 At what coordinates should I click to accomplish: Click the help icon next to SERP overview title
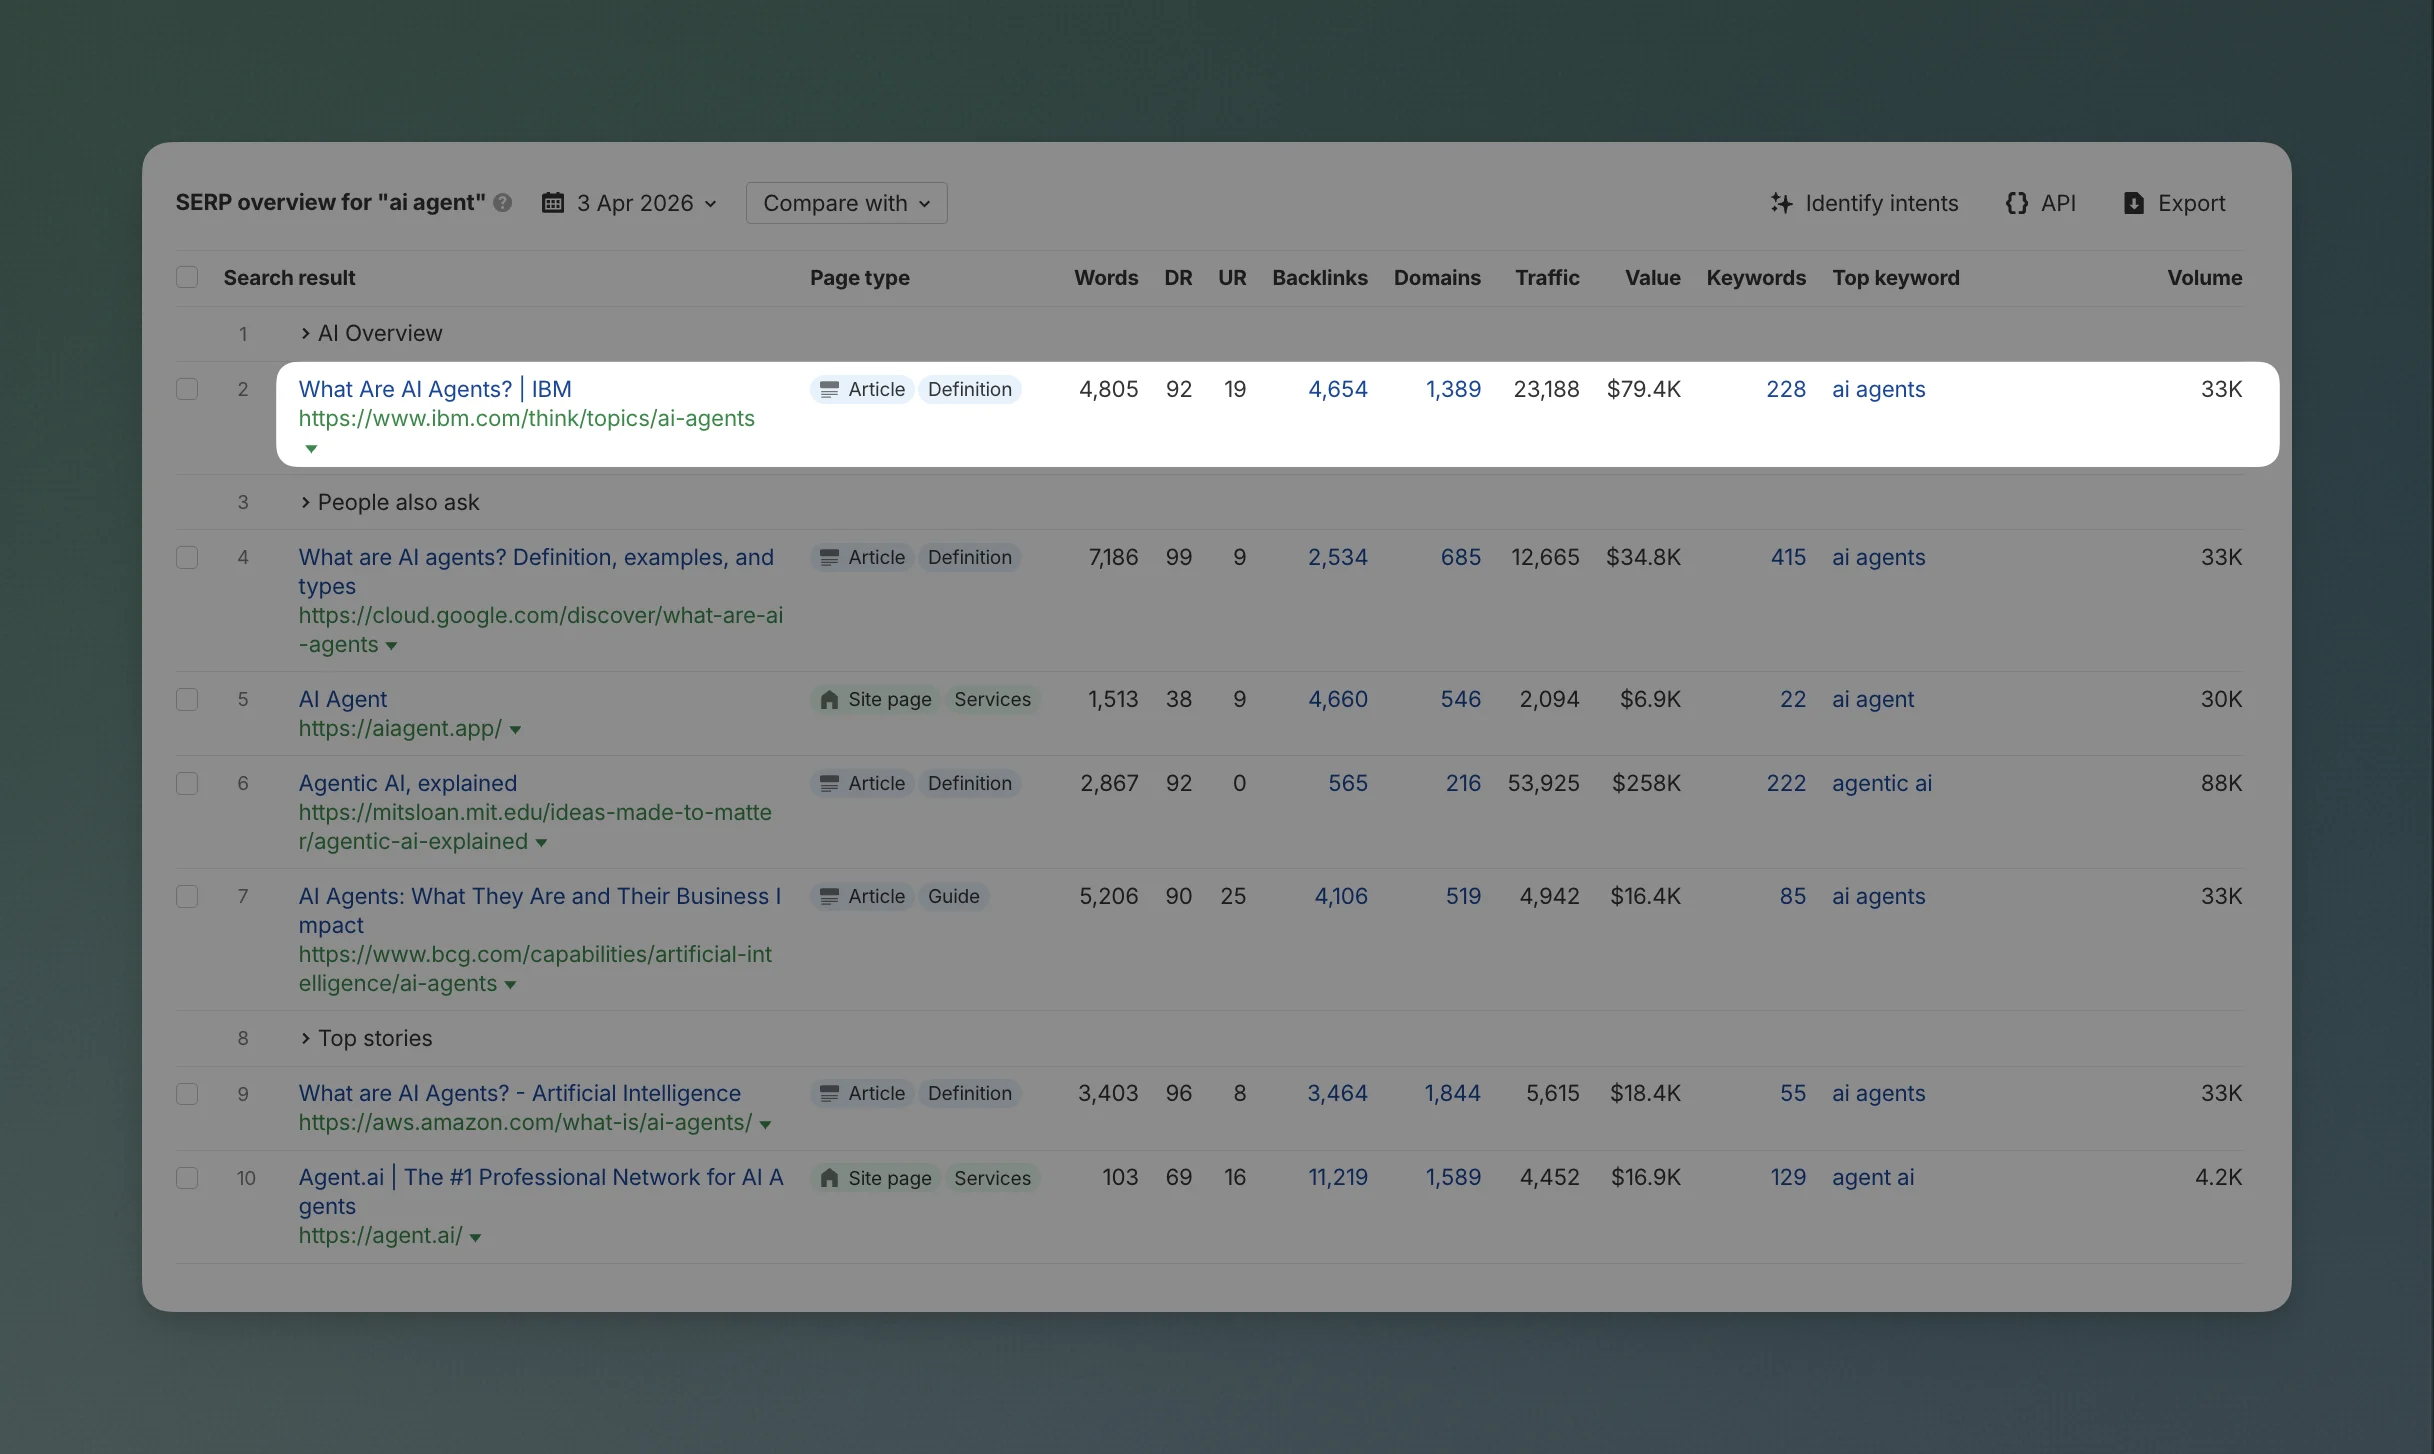coord(504,202)
